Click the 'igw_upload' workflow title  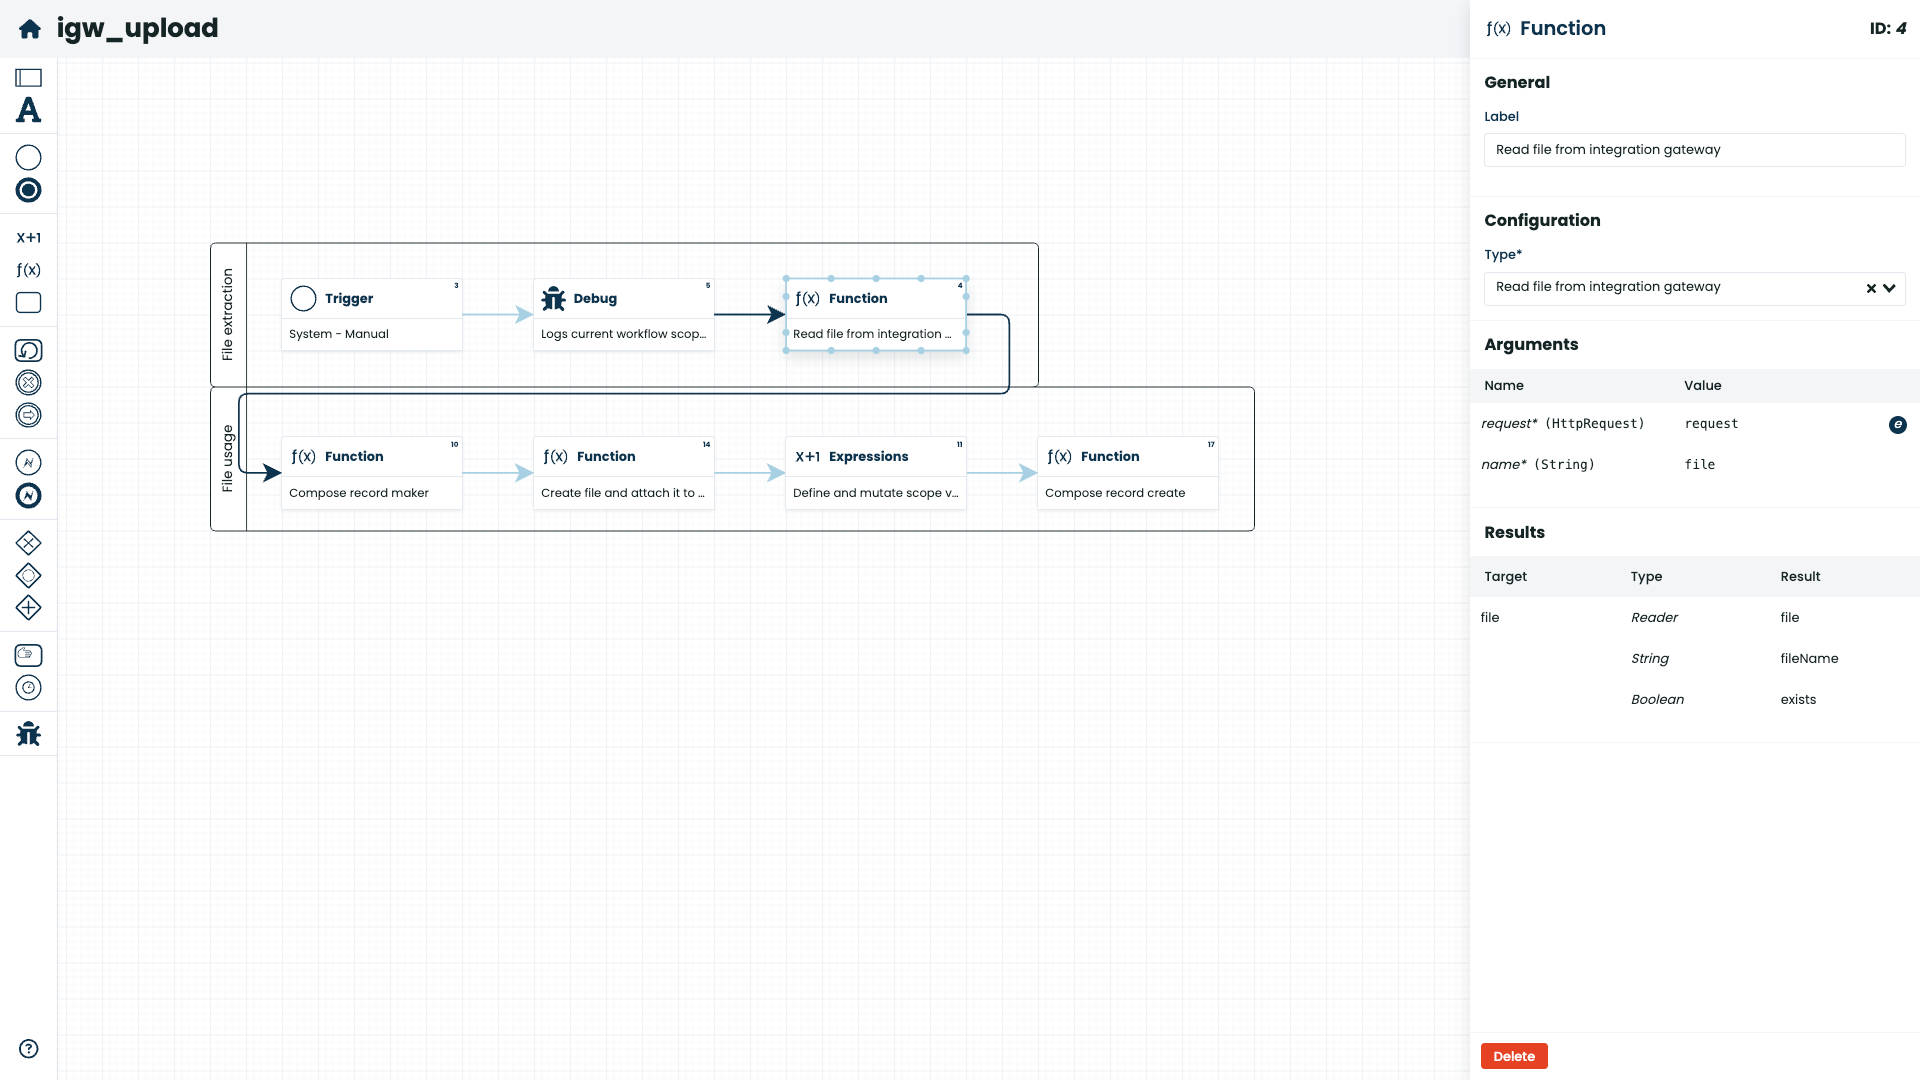[137, 29]
